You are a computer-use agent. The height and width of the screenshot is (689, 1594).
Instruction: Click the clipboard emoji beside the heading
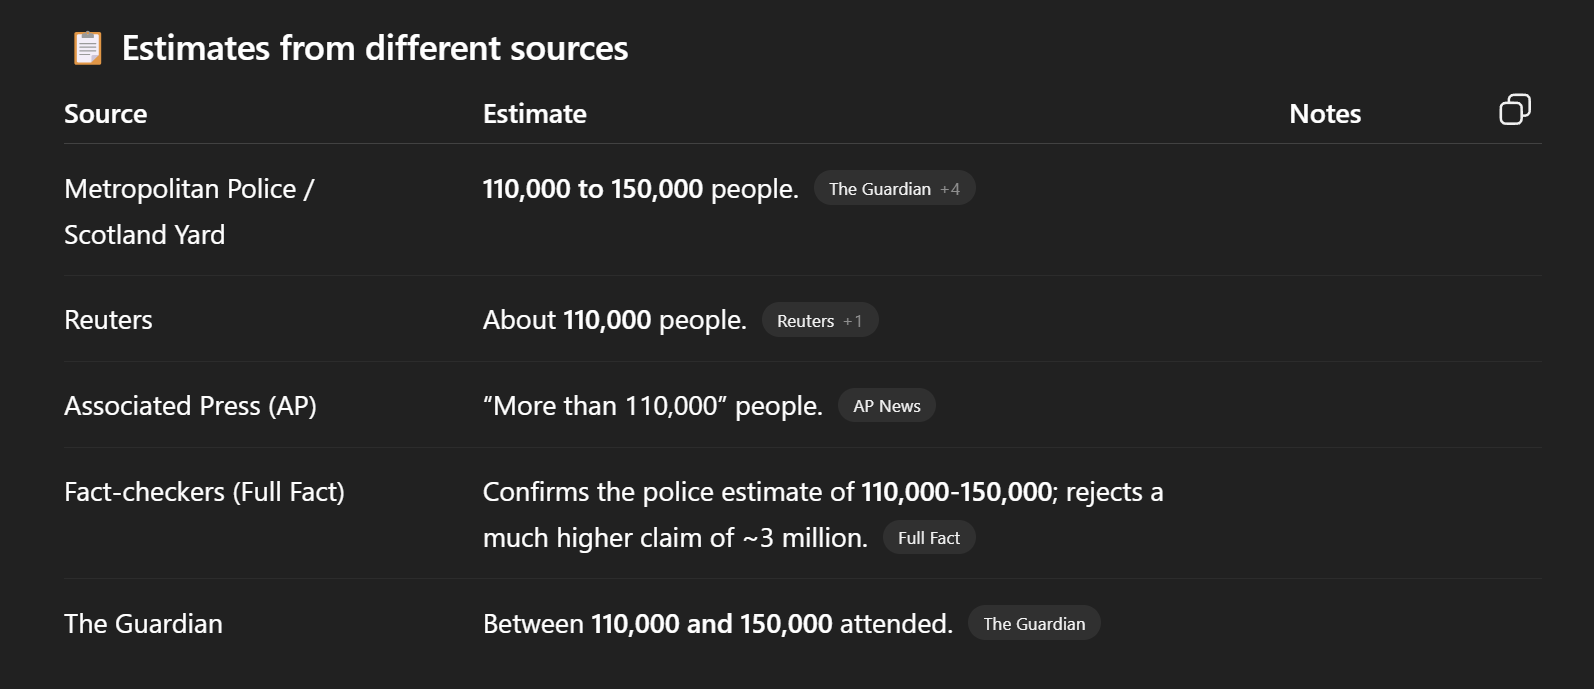tap(87, 48)
